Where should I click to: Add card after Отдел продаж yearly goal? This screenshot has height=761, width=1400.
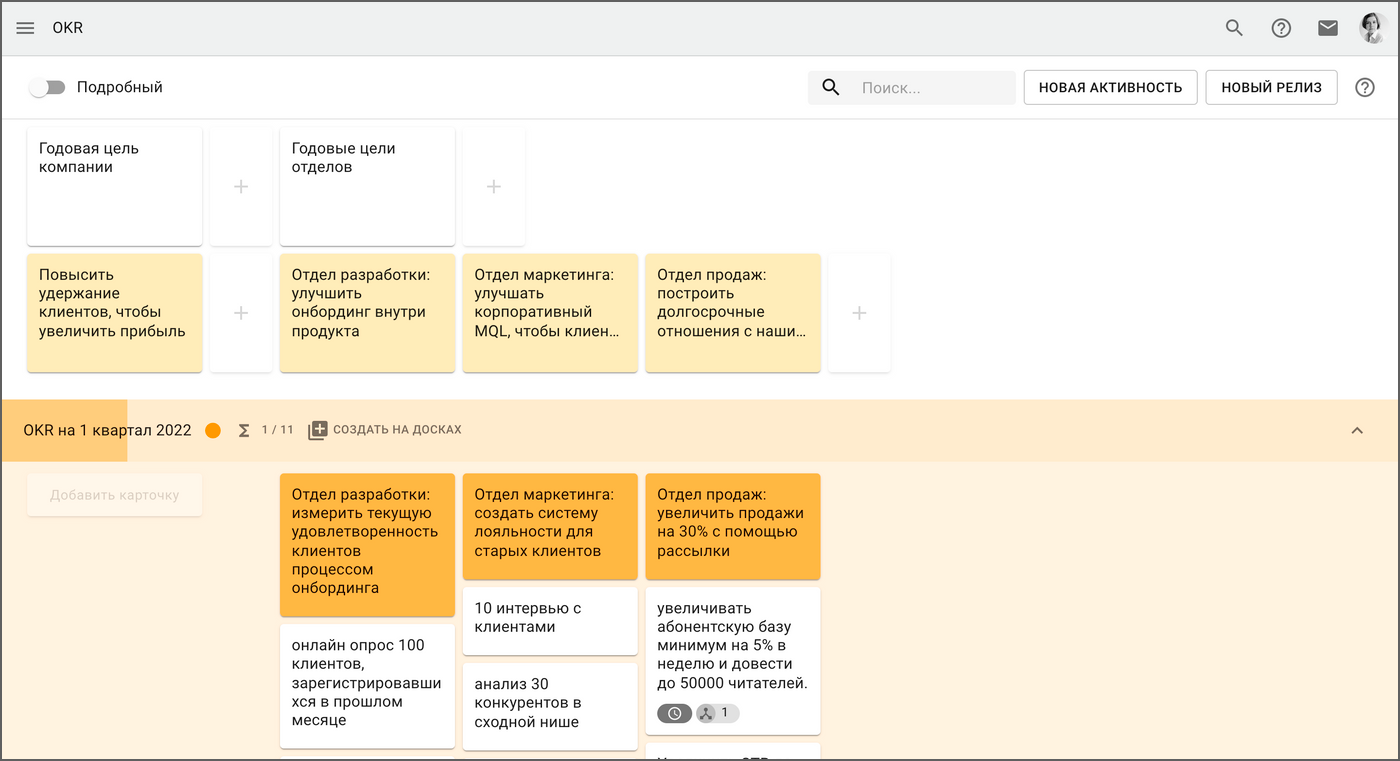coord(859,313)
